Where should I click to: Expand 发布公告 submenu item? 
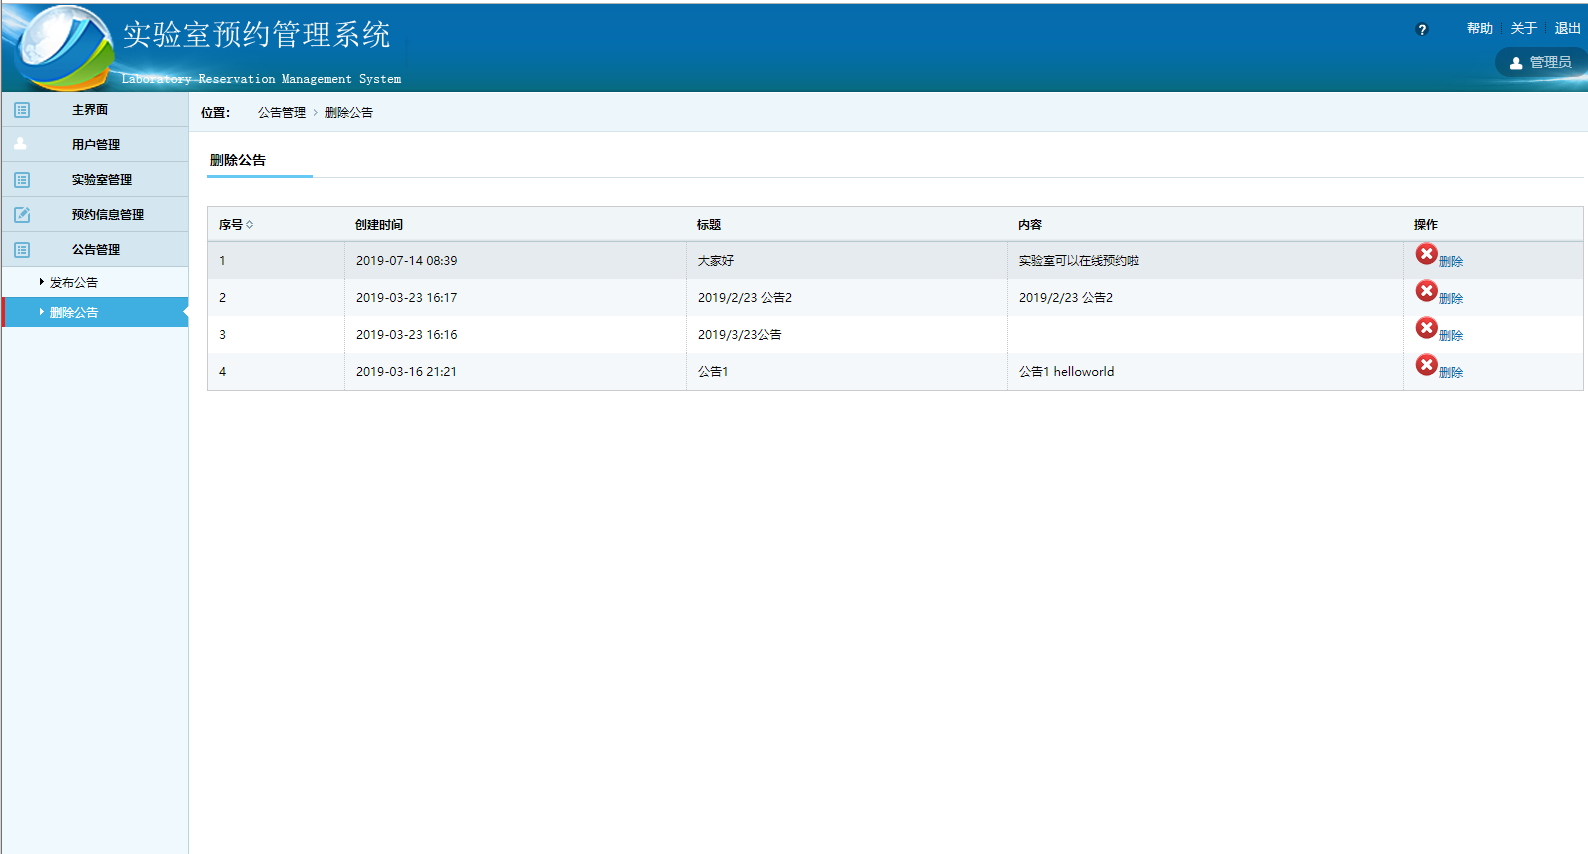(x=74, y=283)
